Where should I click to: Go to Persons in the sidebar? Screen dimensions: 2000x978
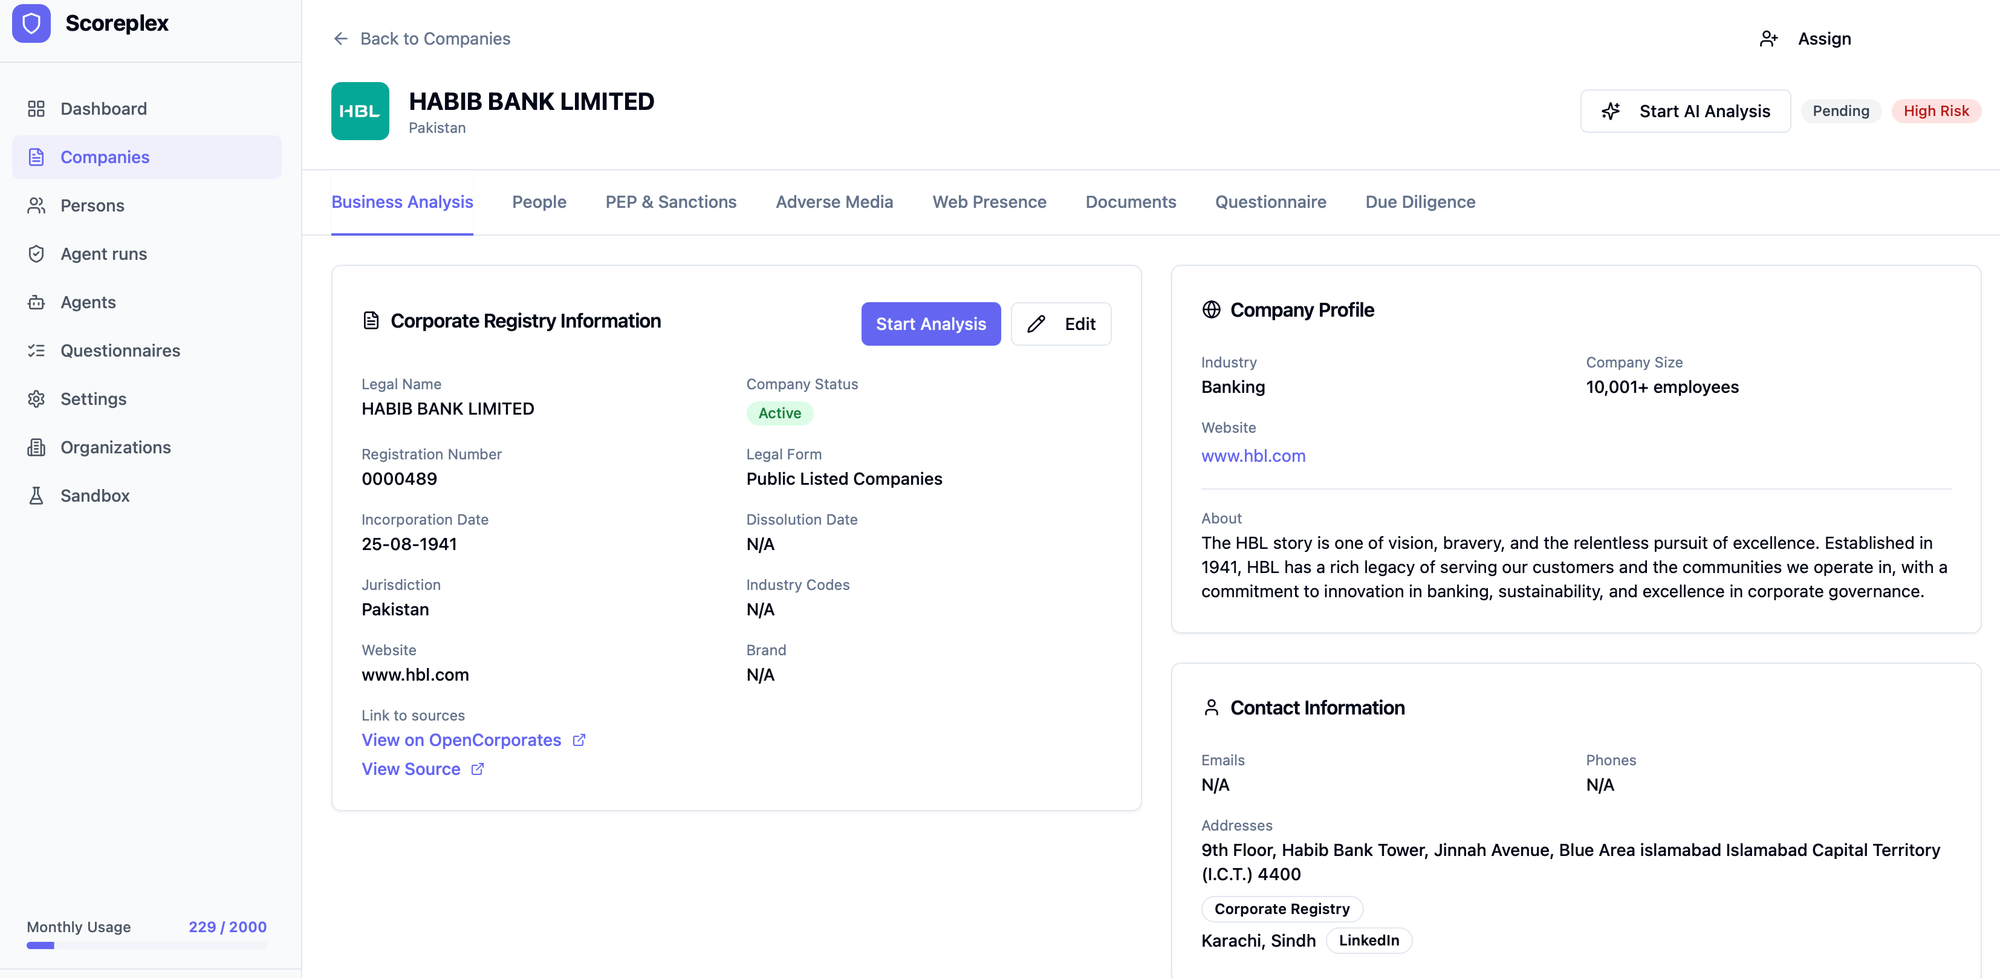92,206
